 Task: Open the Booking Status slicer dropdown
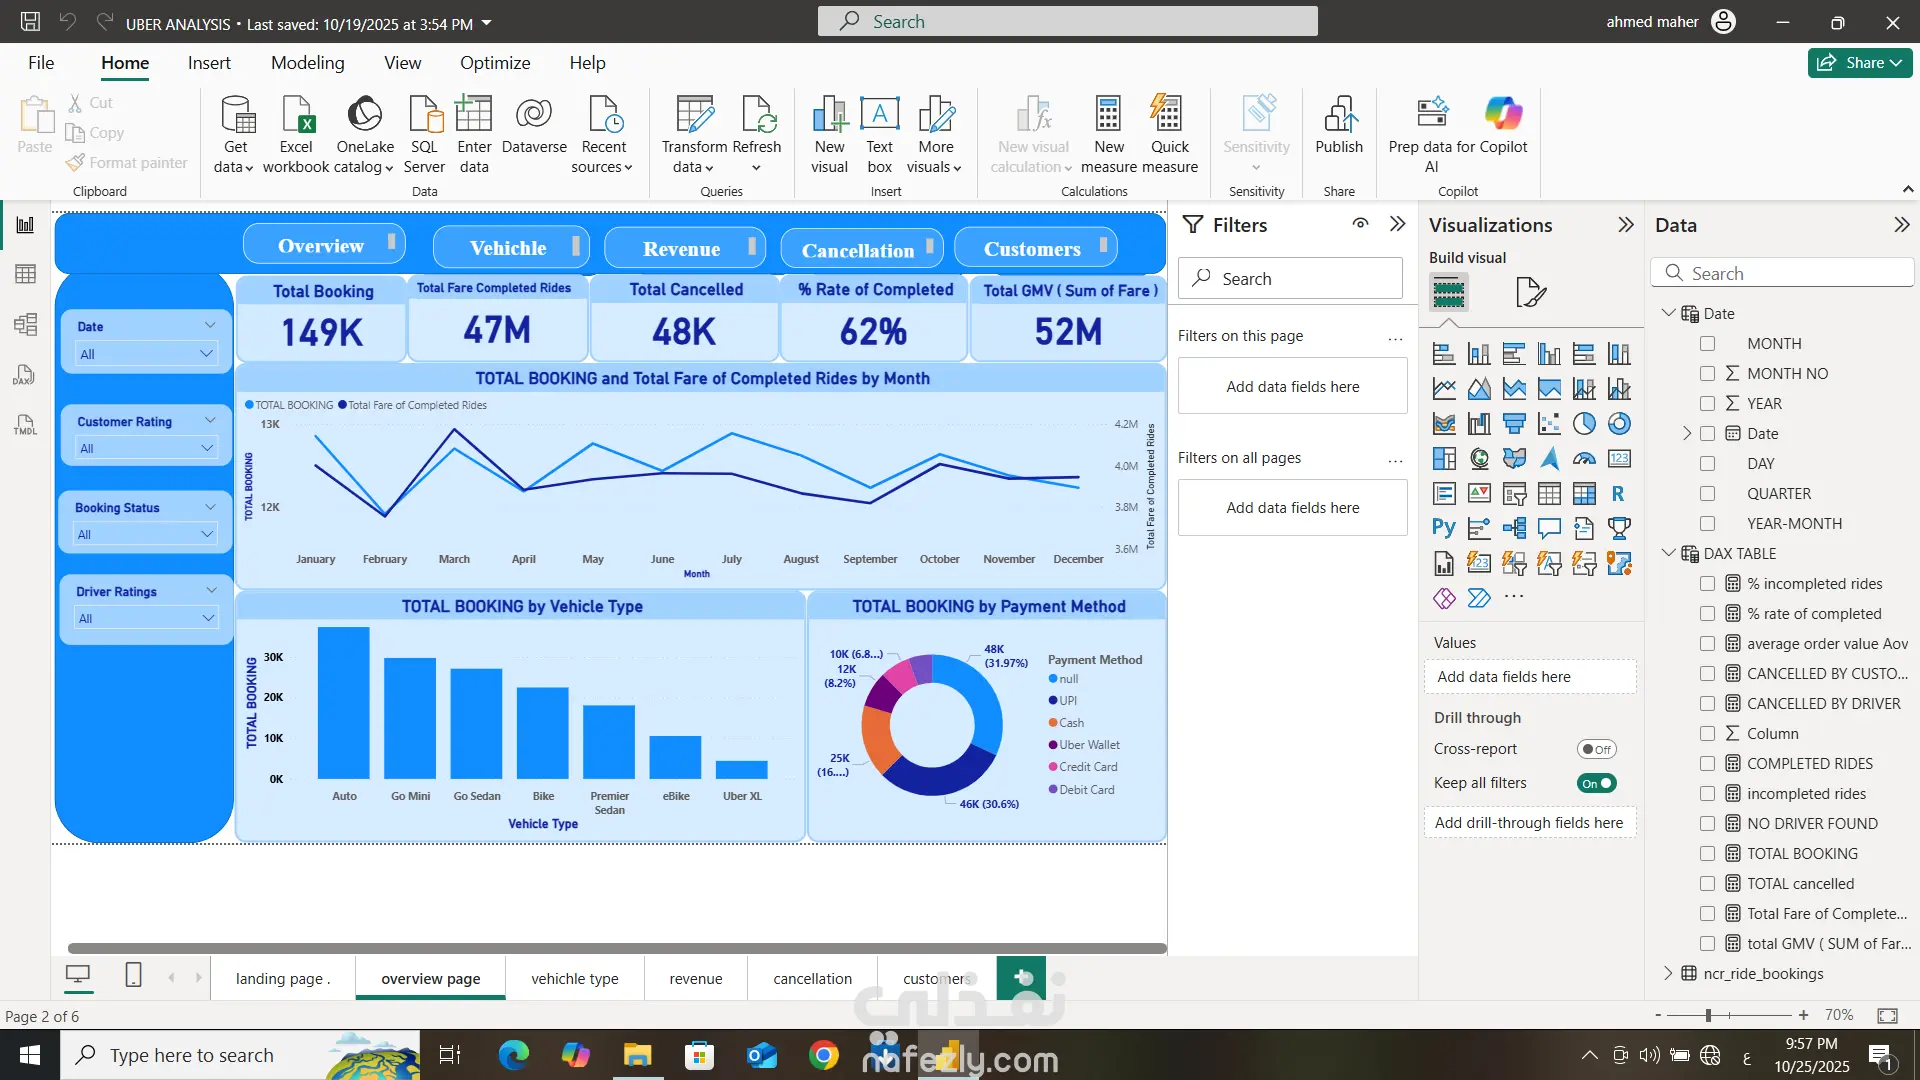click(x=146, y=535)
